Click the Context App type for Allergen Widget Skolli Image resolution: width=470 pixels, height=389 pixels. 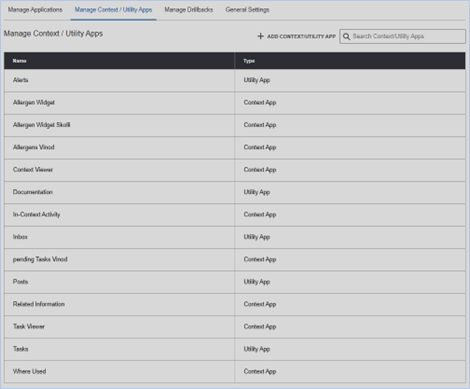260,125
